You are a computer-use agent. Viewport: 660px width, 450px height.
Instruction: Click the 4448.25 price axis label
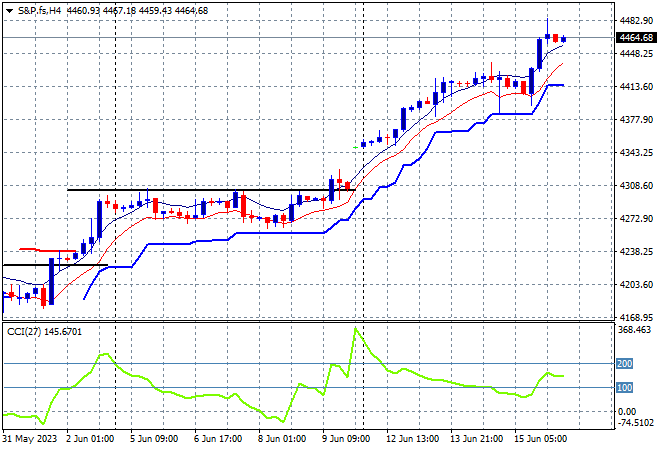[636, 53]
